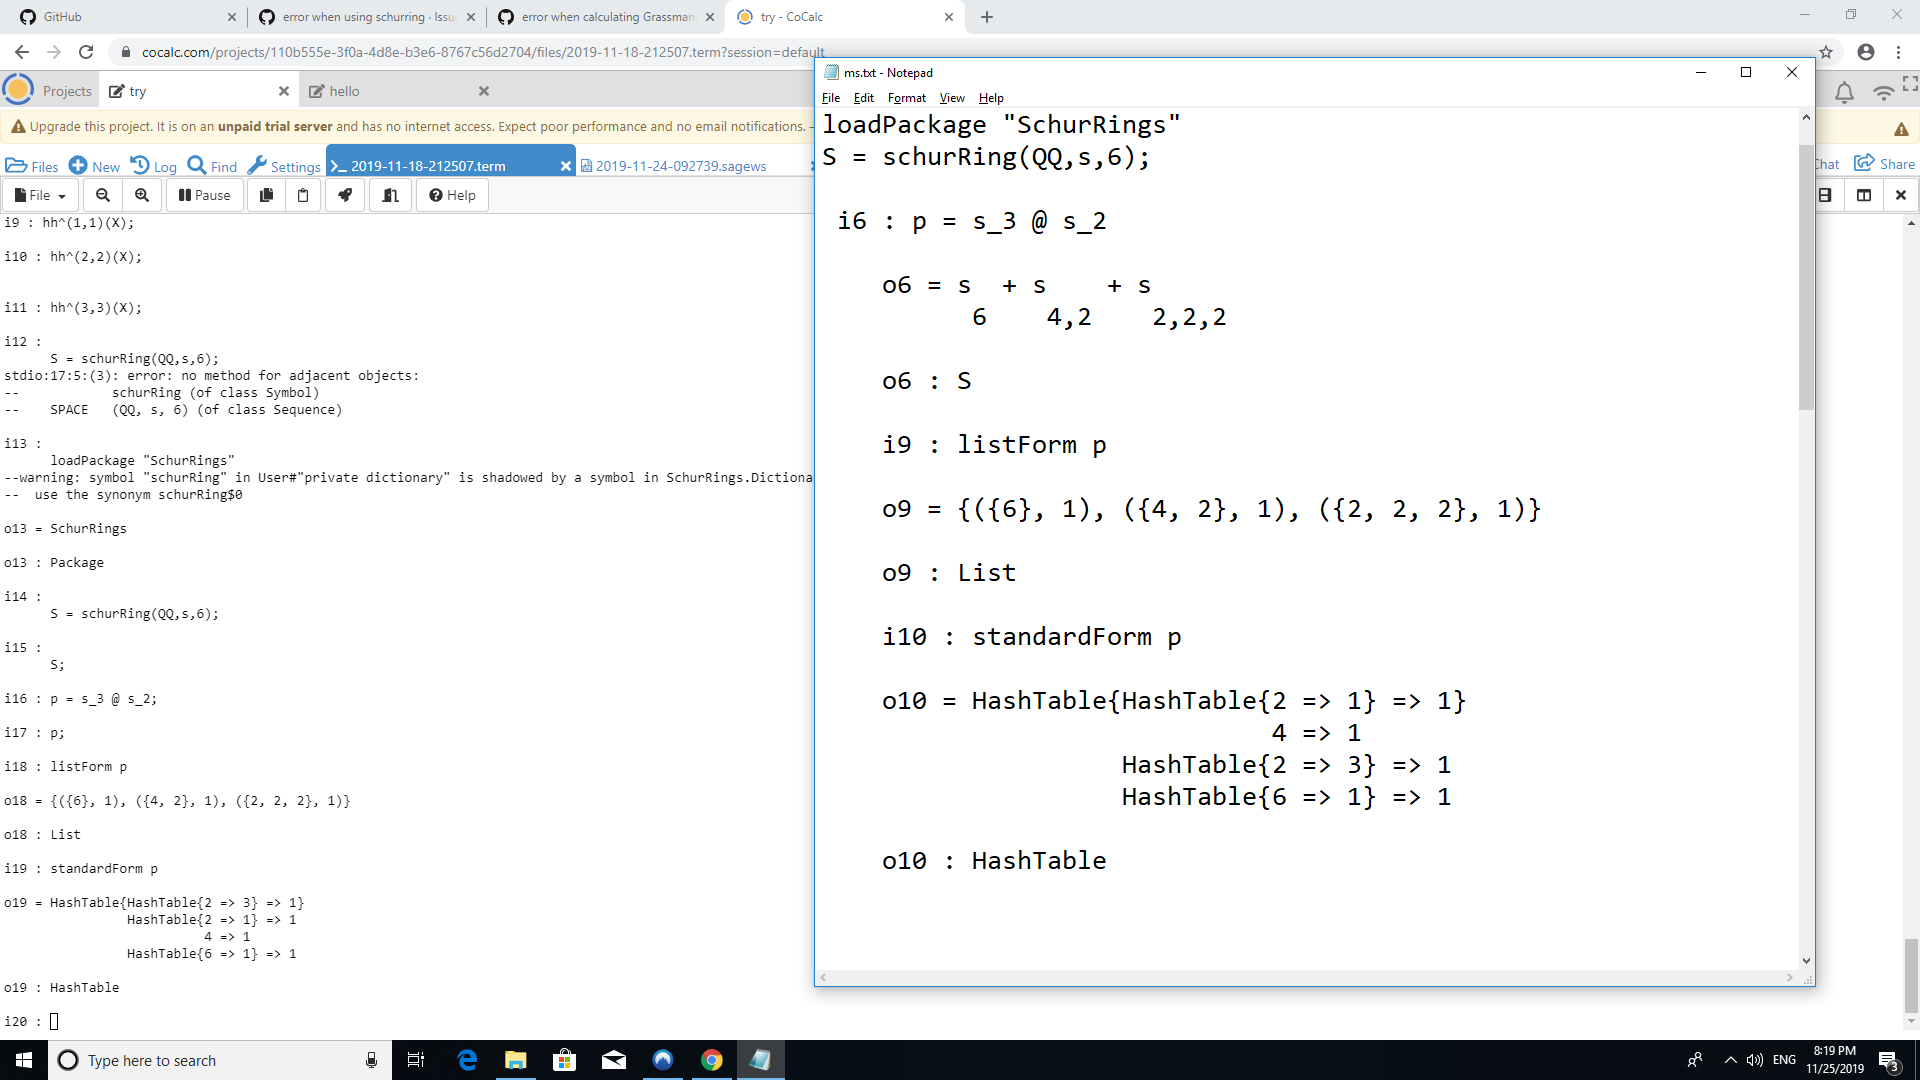Screen dimensions: 1920x1080
Task: Open the Files browser in CoCalc
Action: pos(33,165)
